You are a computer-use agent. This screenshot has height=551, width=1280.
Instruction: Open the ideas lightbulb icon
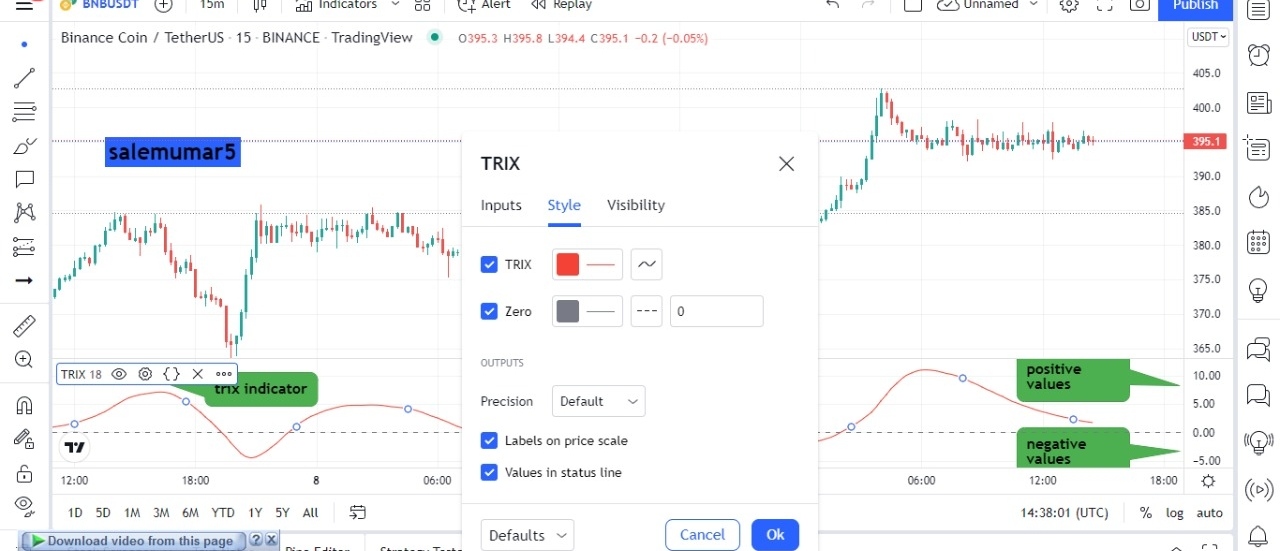(1259, 290)
